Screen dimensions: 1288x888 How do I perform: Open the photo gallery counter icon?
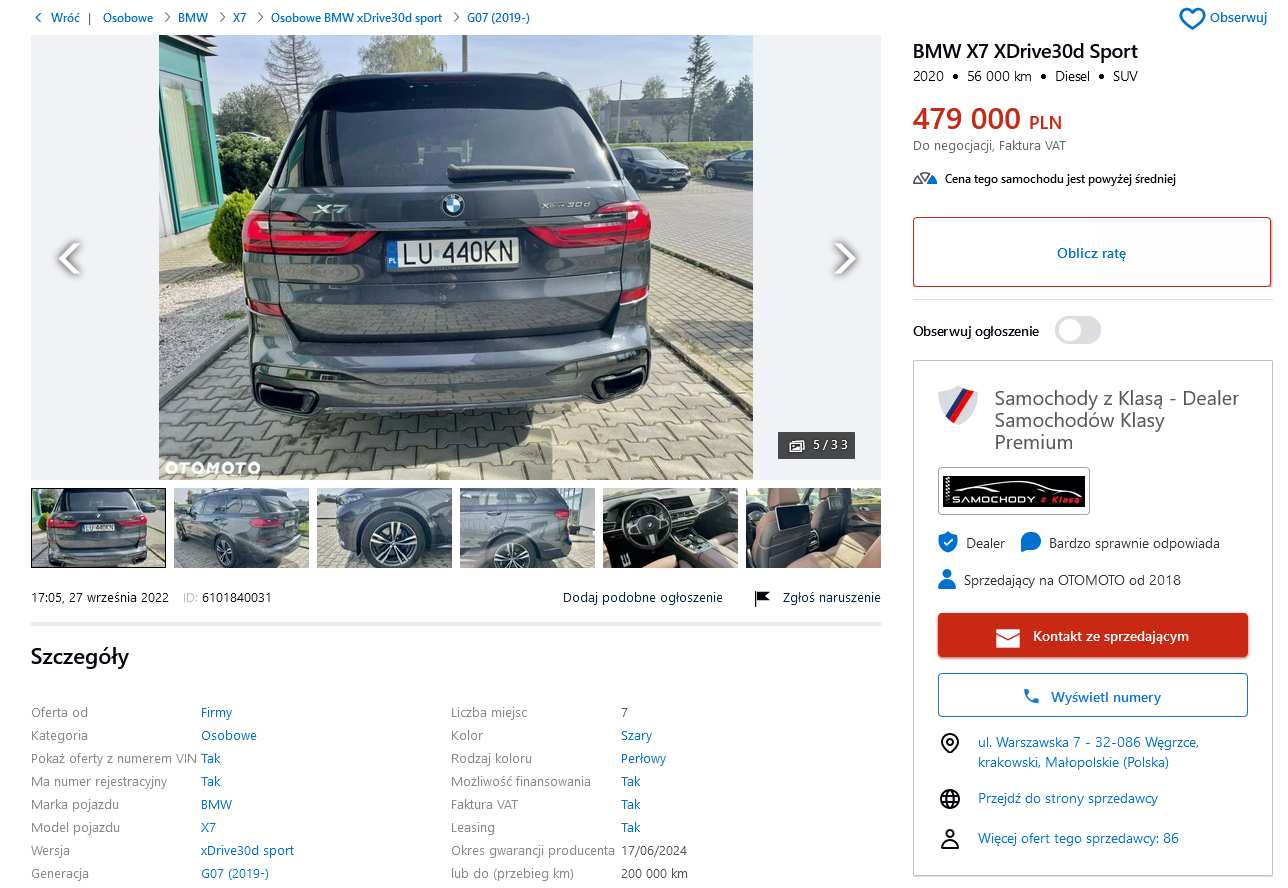point(797,446)
